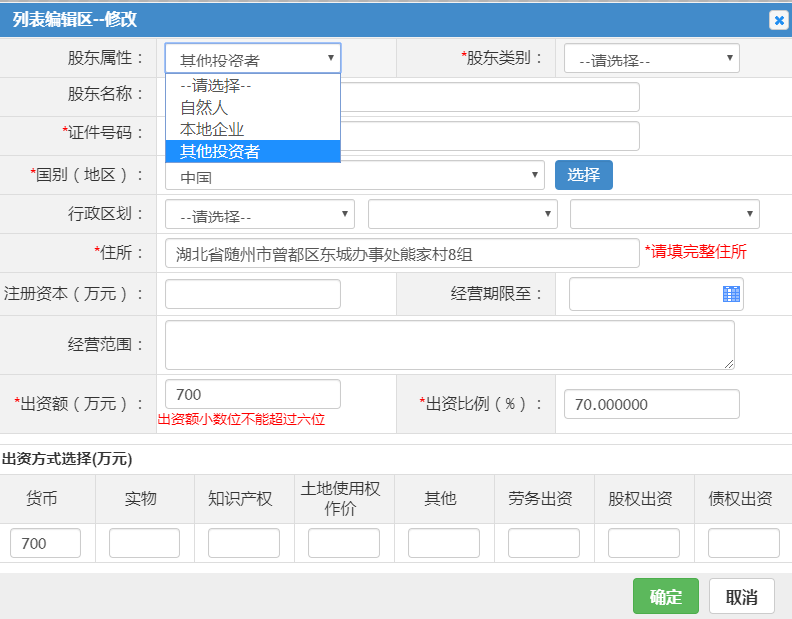Click the 经营期限至 date field

656,294
